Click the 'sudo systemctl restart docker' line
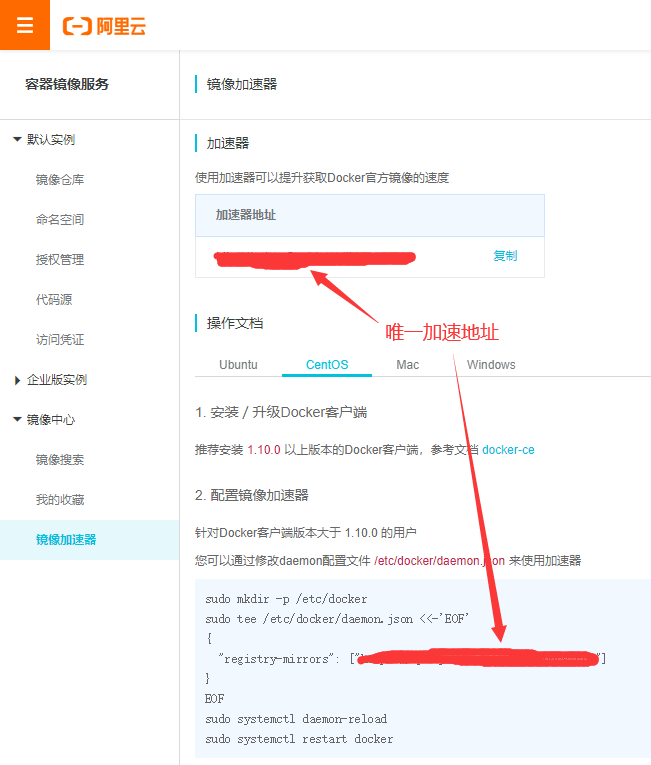 coord(299,739)
